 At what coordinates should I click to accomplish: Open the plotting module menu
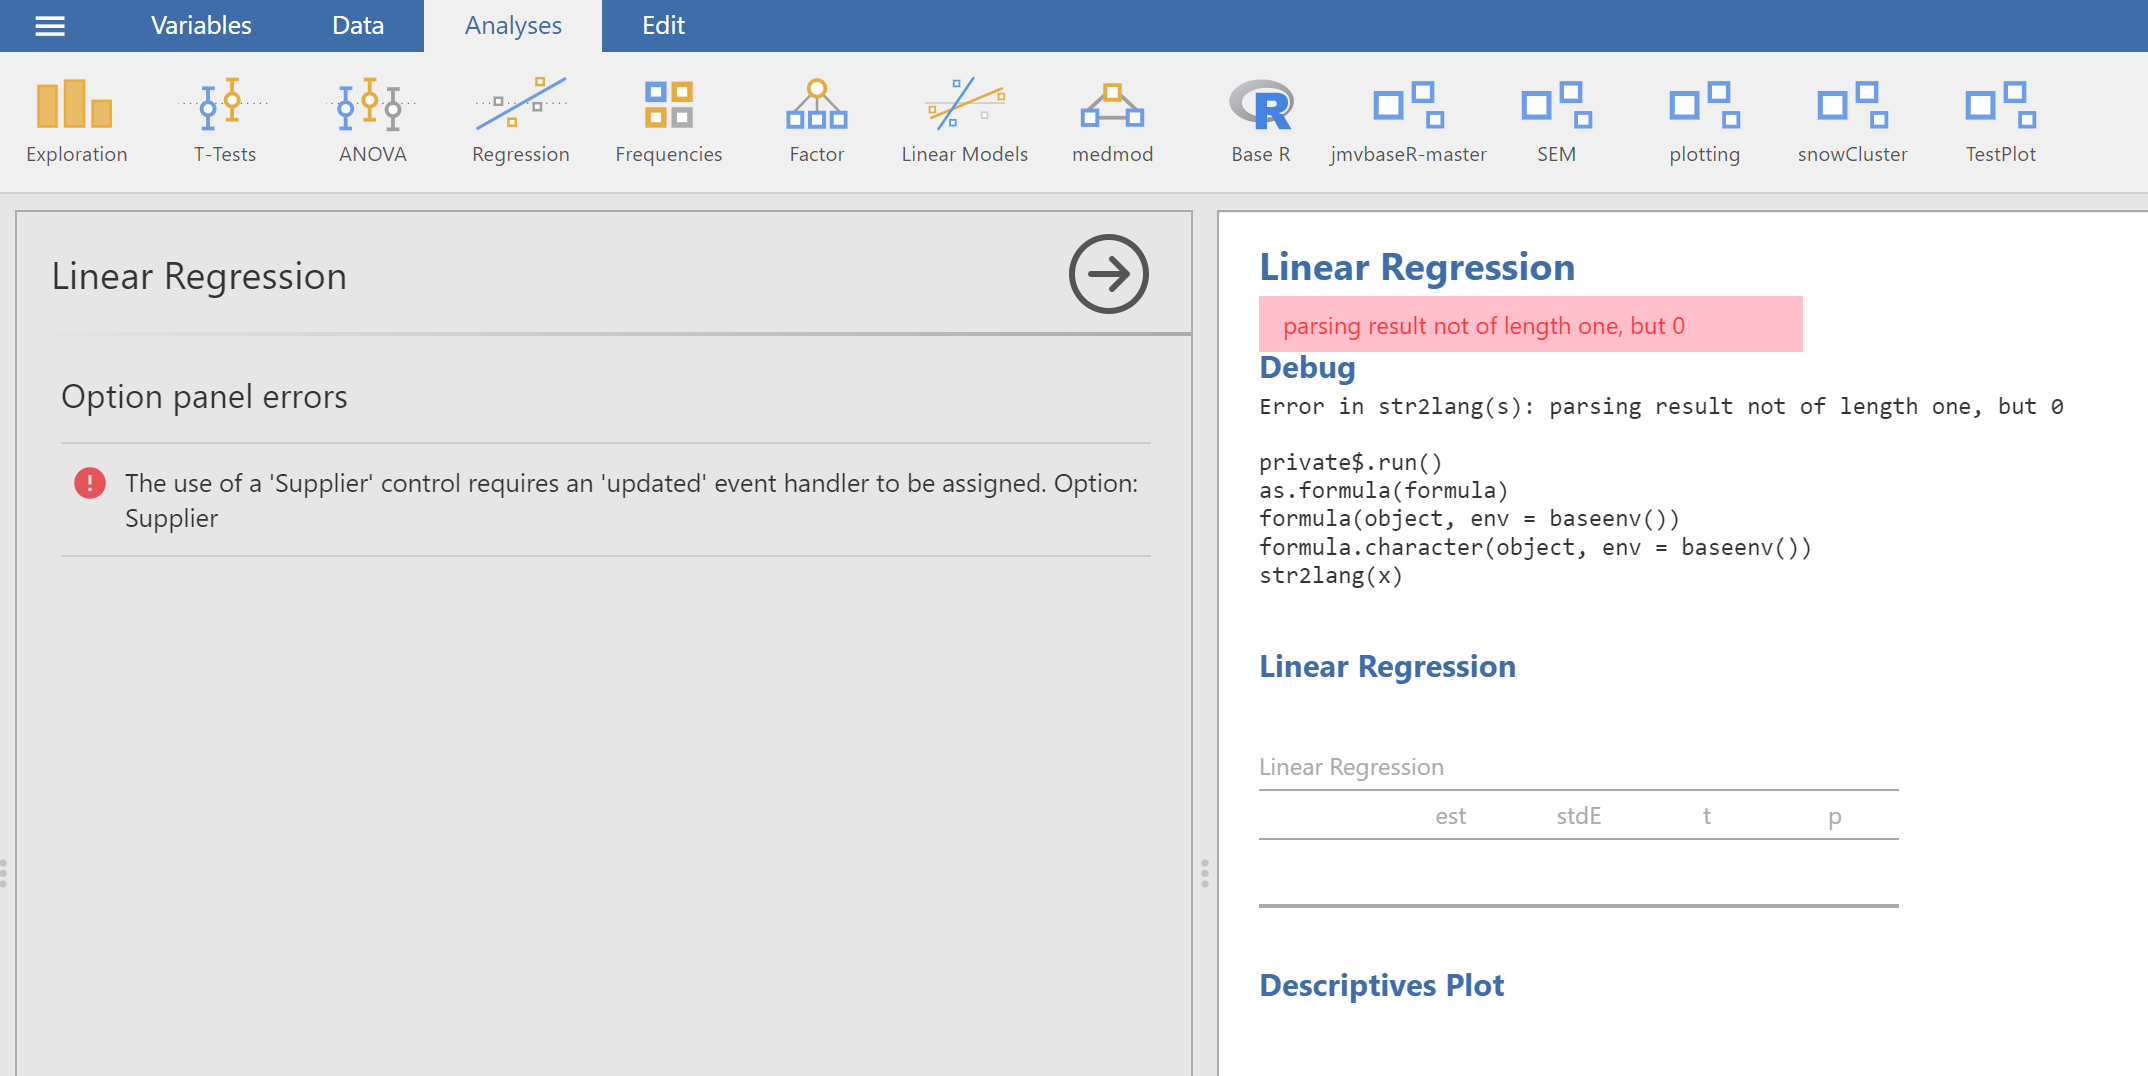click(1704, 120)
